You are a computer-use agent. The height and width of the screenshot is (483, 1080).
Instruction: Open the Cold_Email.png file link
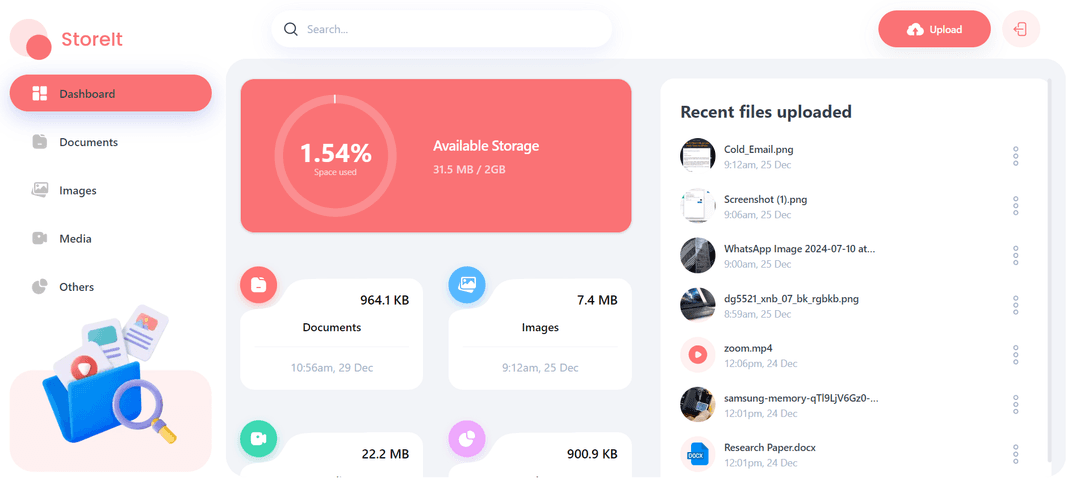click(758, 150)
